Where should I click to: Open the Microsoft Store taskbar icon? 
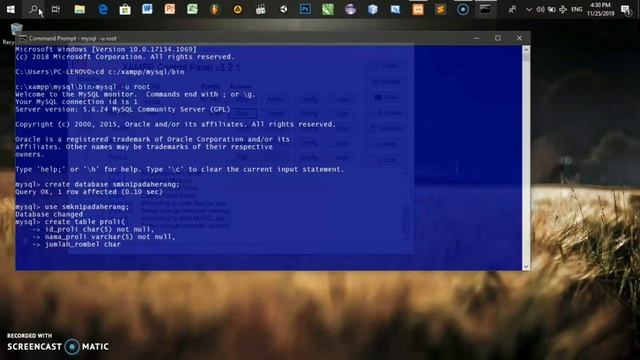point(125,9)
